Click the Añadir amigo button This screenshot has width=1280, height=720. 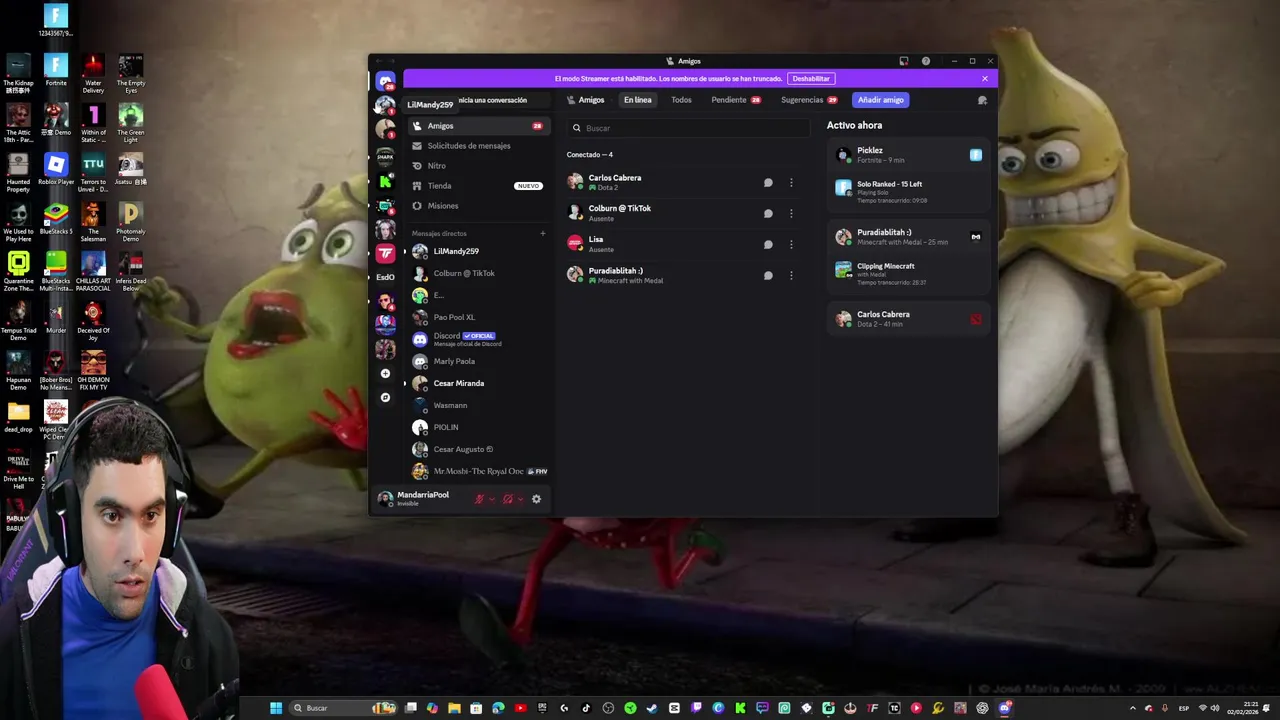881,100
